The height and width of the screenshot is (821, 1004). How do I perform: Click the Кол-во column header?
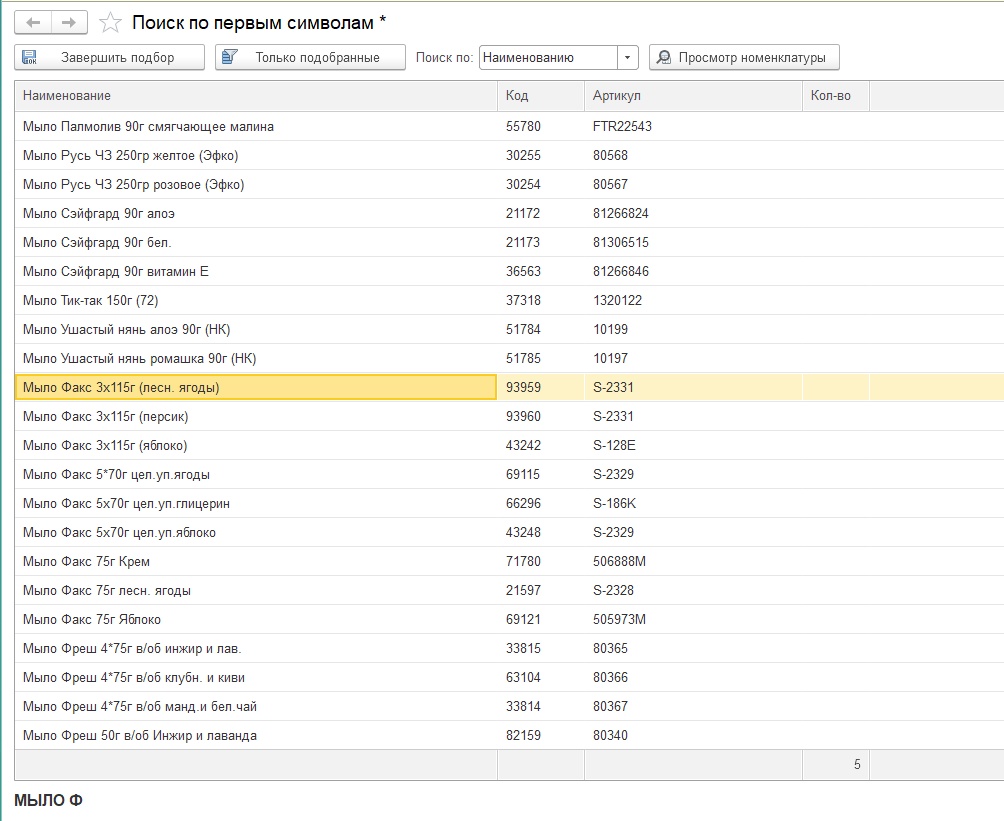point(836,95)
